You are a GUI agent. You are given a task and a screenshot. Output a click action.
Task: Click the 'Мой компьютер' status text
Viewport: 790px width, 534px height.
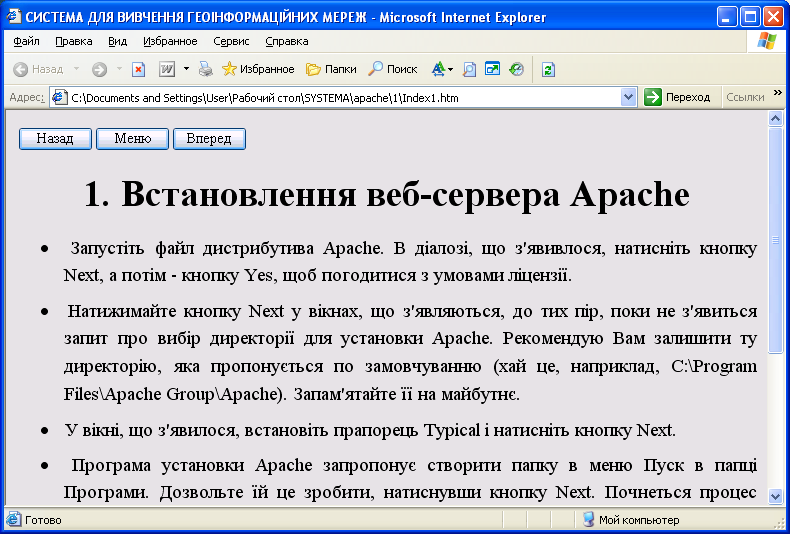[x=639, y=520]
